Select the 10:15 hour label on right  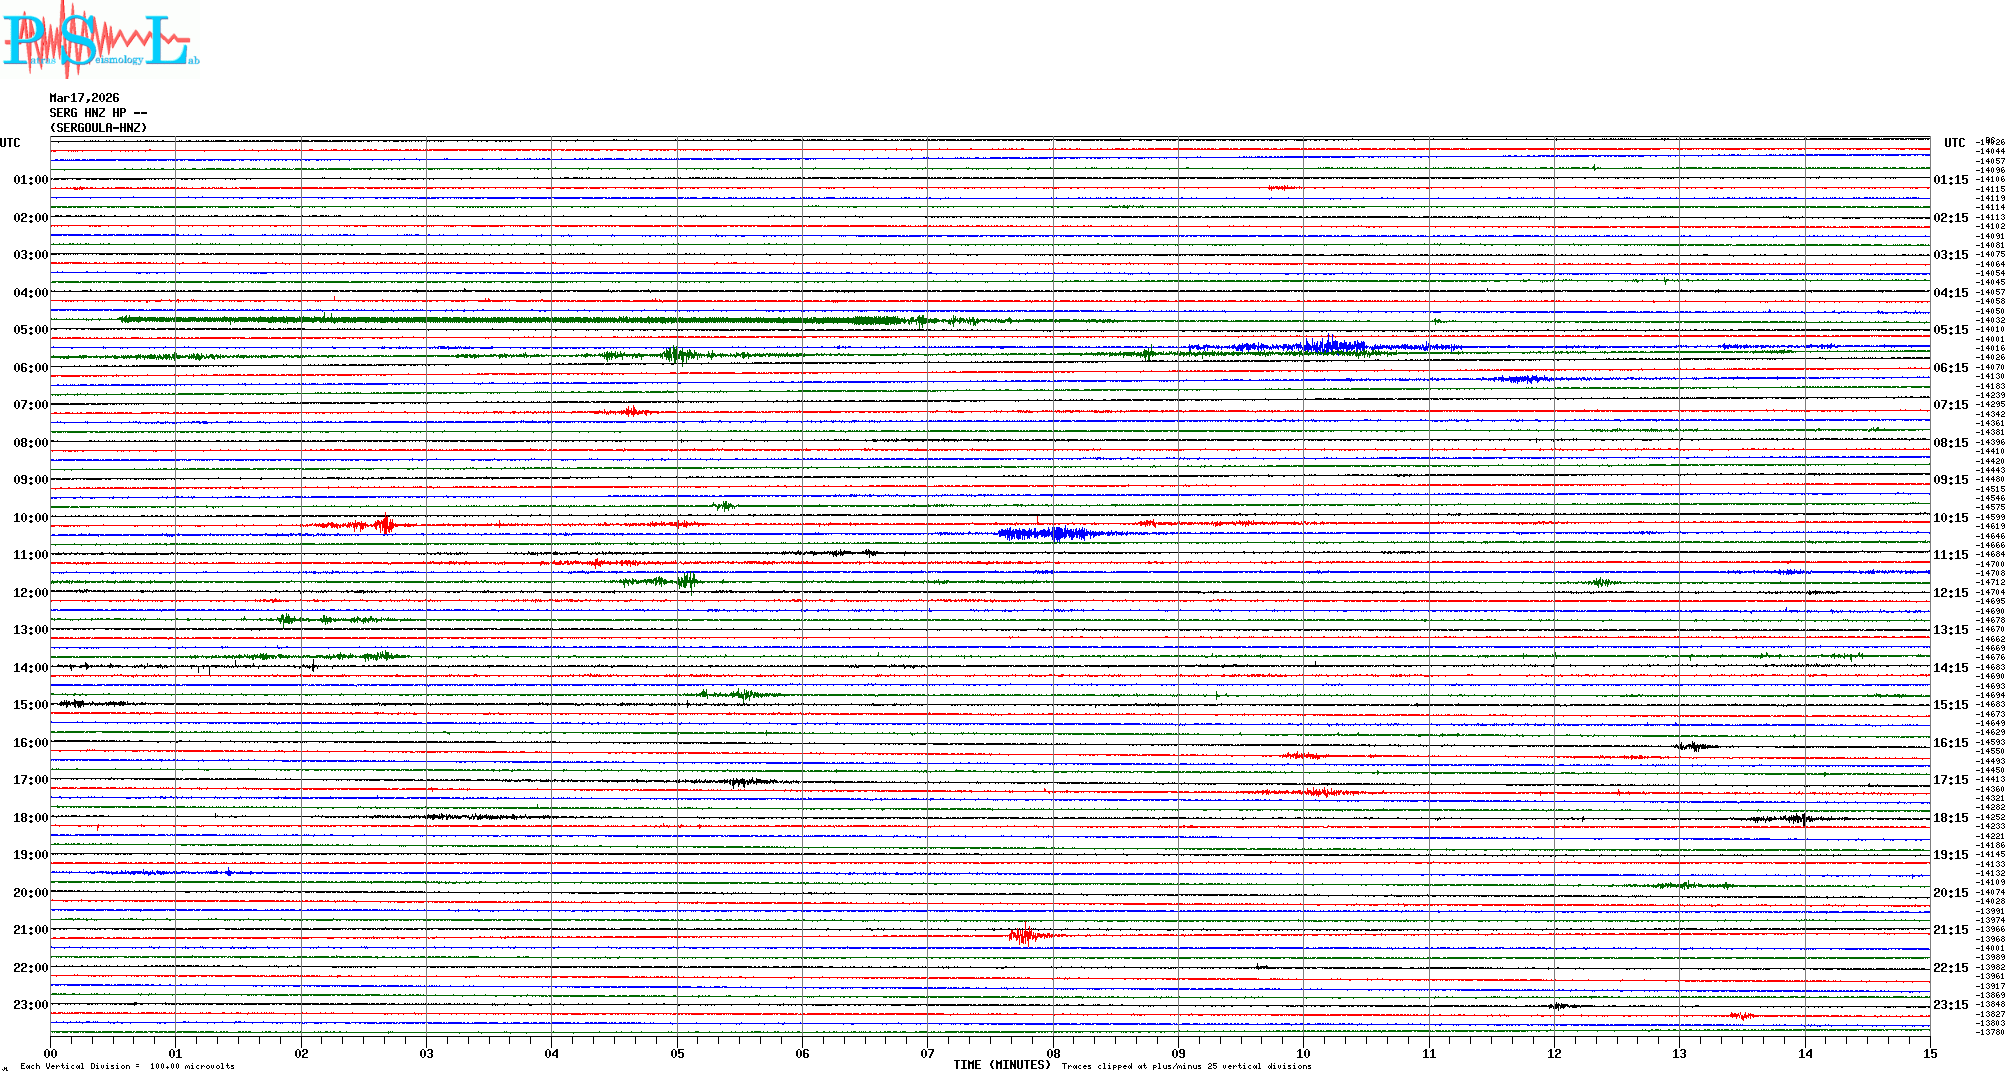1950,518
